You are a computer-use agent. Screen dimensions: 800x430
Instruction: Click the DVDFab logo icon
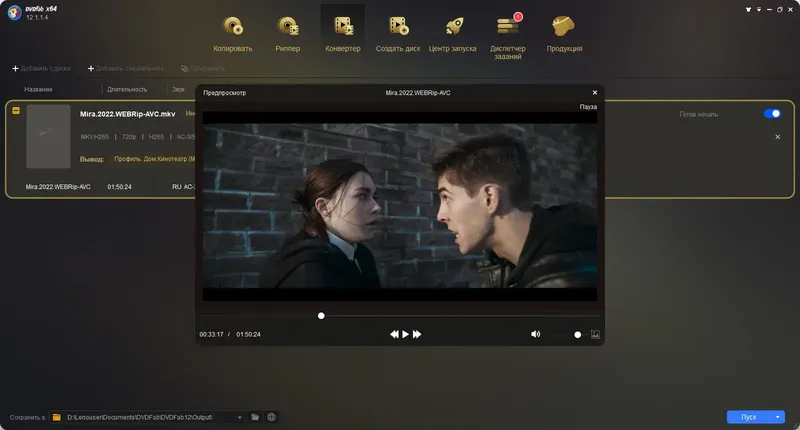coord(14,13)
